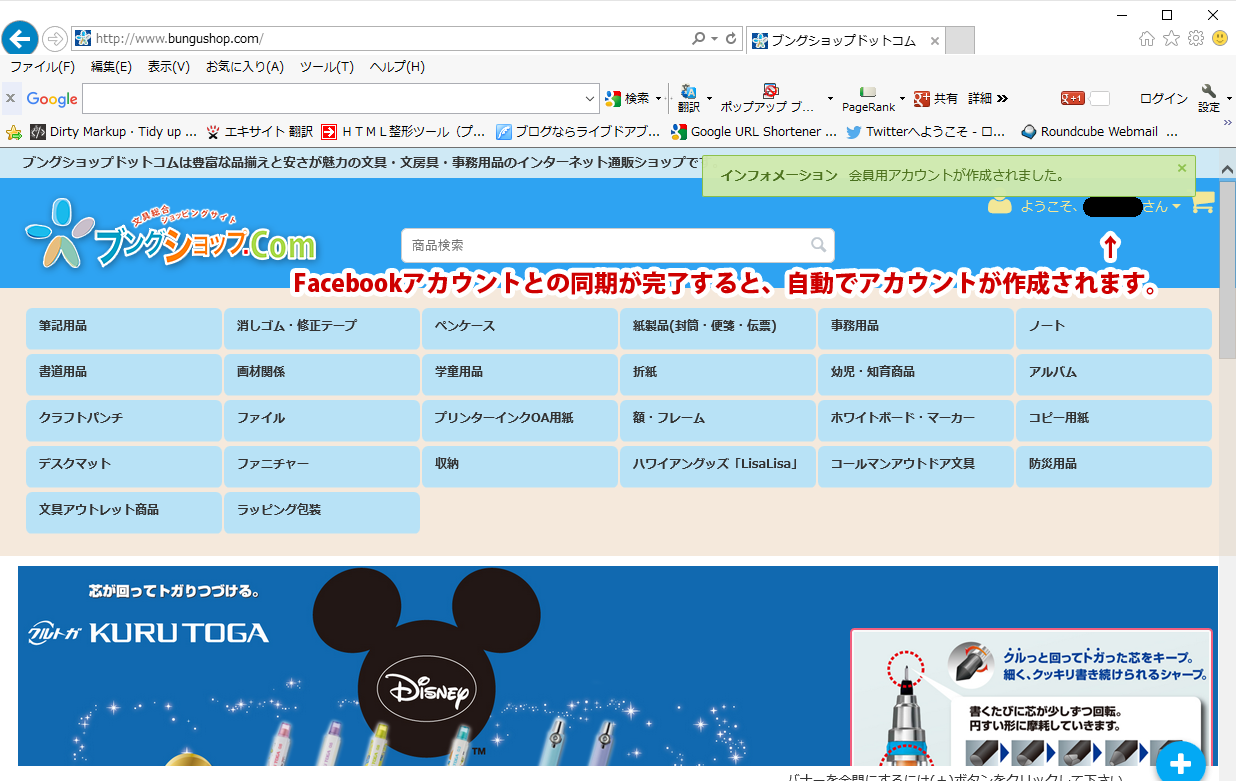Screen dimensions: 1236x781
Task: Open the browser Tools gear icon
Action: pos(1196,39)
